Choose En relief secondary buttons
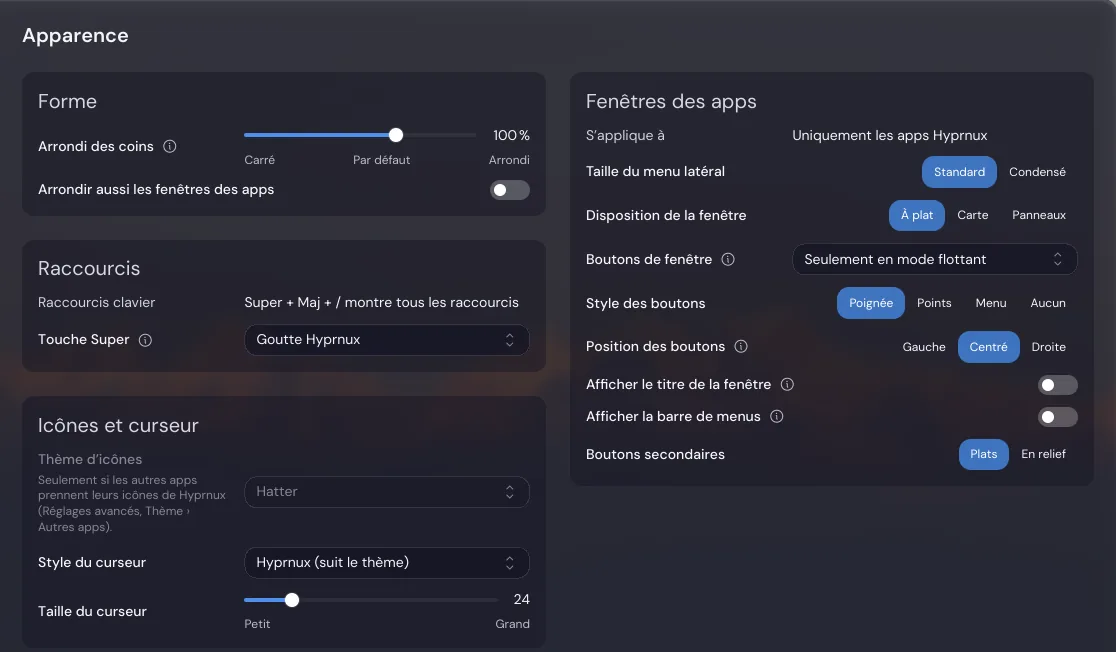Image resolution: width=1116 pixels, height=652 pixels. 1043,454
